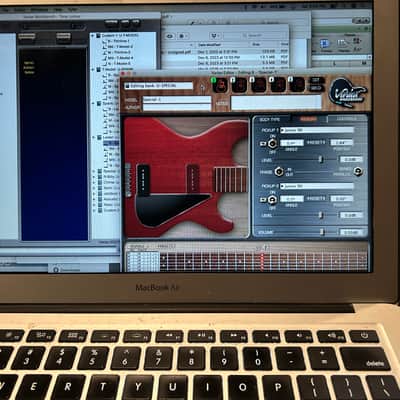This screenshot has width=400, height=400.
Task: Click the Volume slider handle
Action: (x=322, y=232)
